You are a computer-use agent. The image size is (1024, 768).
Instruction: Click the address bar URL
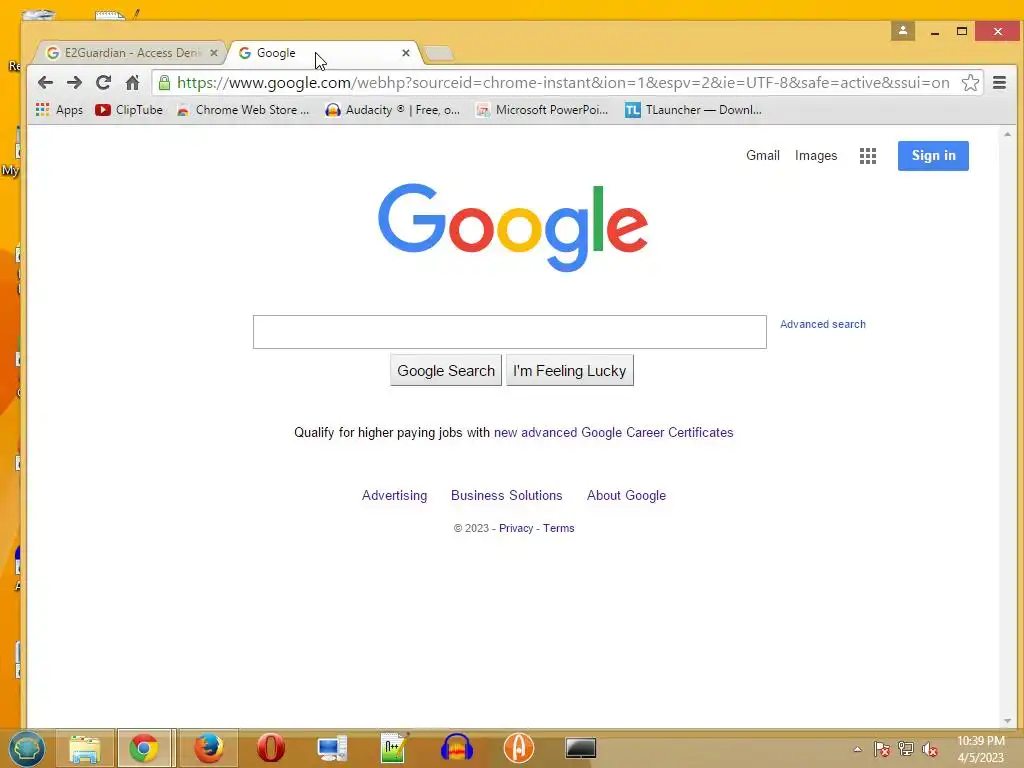tap(563, 82)
